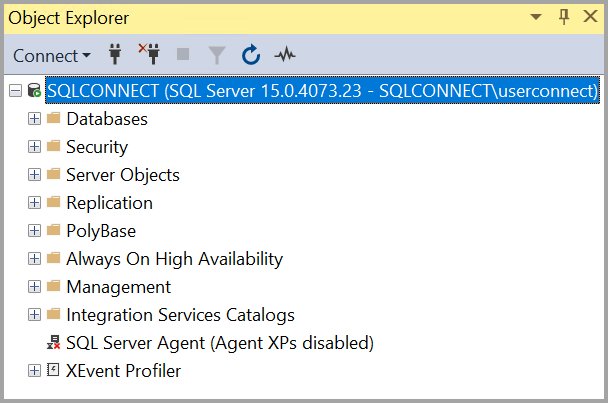Click the Replication folder icon
608x403 pixels.
point(54,202)
